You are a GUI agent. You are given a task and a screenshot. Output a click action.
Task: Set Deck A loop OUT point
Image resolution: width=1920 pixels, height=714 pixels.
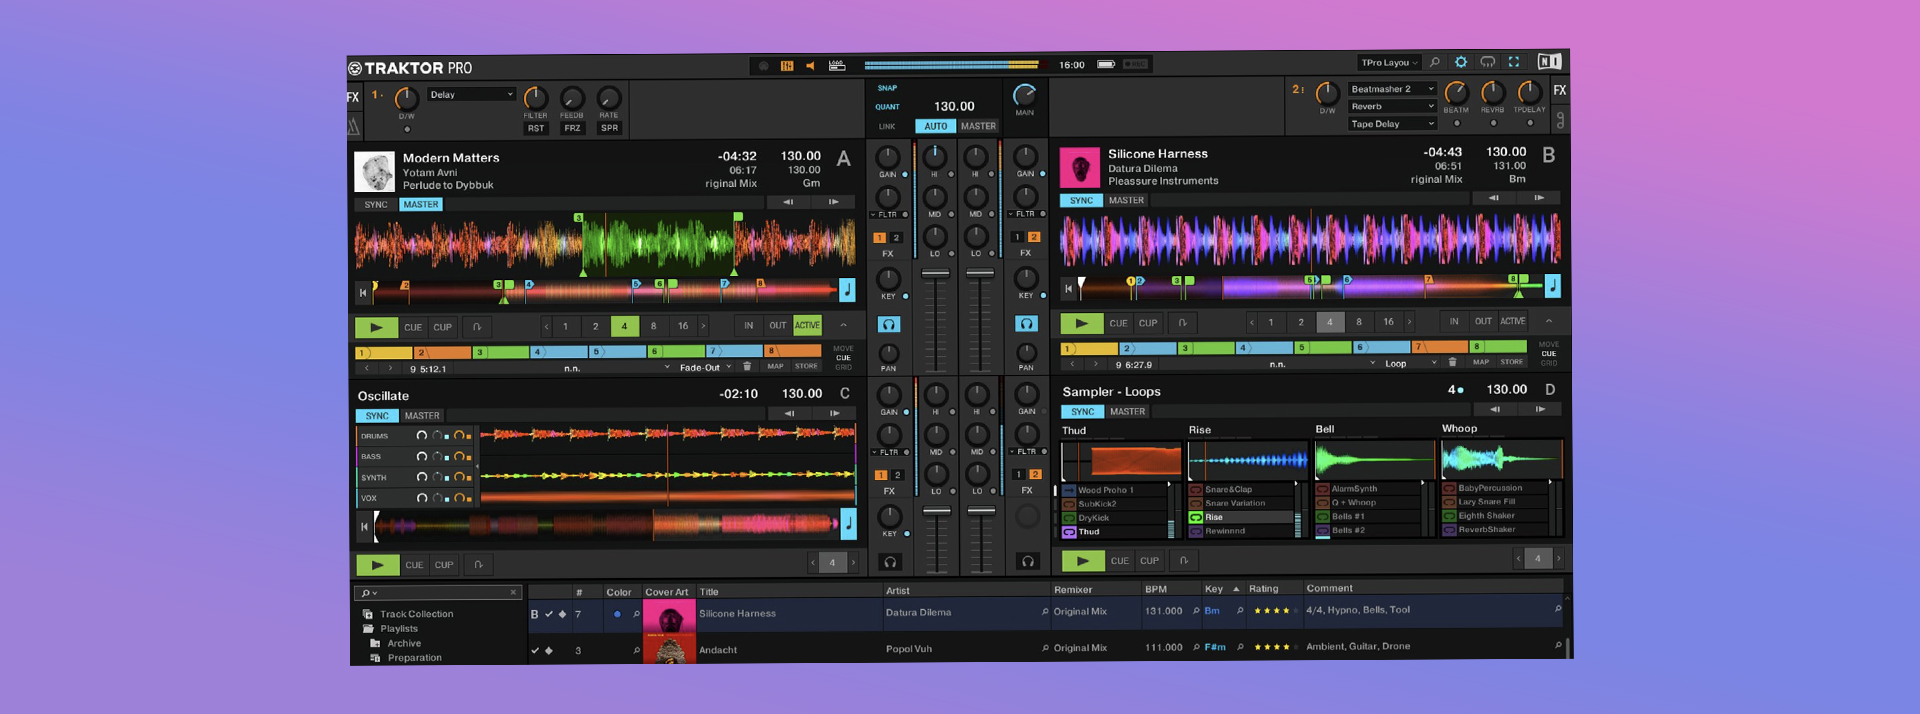[778, 325]
